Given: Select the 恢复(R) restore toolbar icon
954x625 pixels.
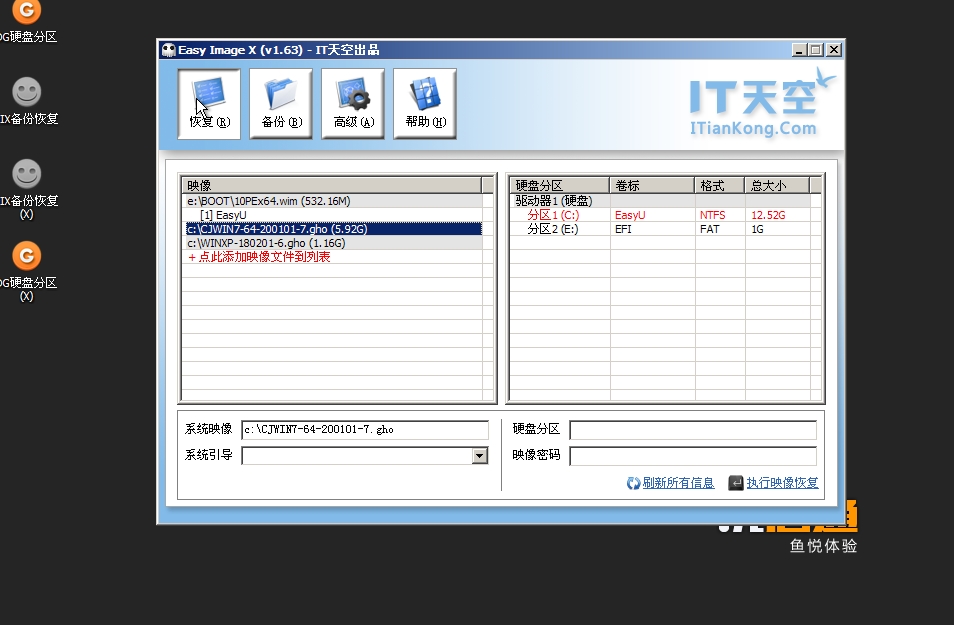Looking at the screenshot, I should tap(208, 100).
